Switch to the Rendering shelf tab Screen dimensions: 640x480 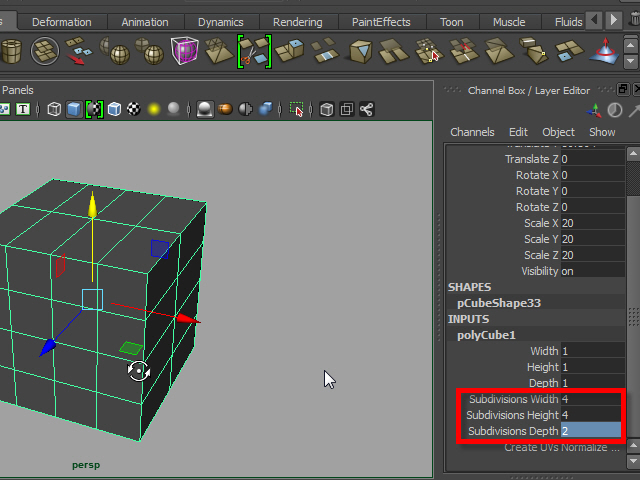298,22
